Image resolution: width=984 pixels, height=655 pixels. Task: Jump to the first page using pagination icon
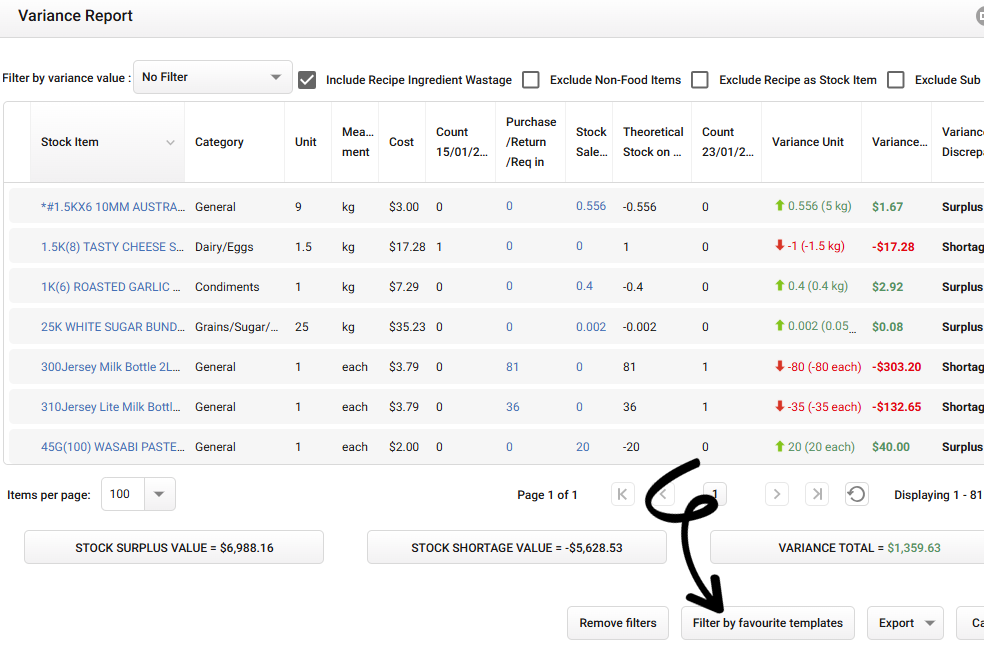click(x=622, y=494)
